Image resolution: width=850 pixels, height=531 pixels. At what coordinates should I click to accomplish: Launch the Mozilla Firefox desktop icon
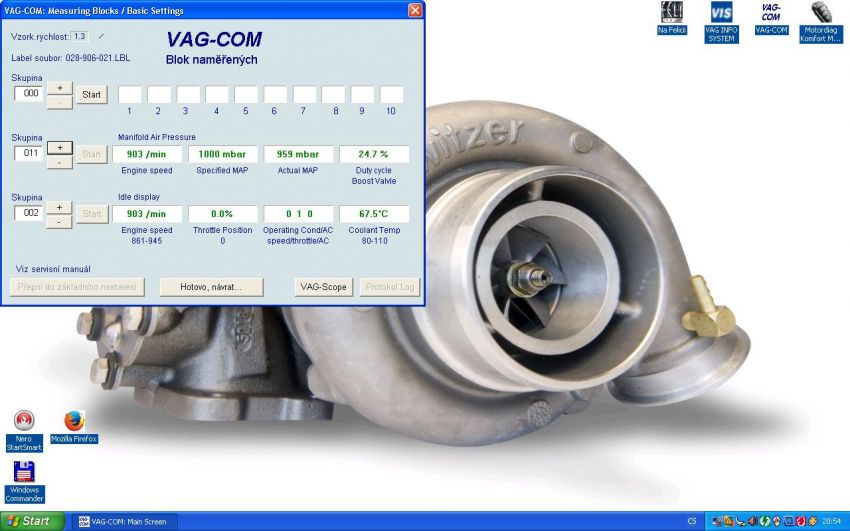click(x=74, y=427)
